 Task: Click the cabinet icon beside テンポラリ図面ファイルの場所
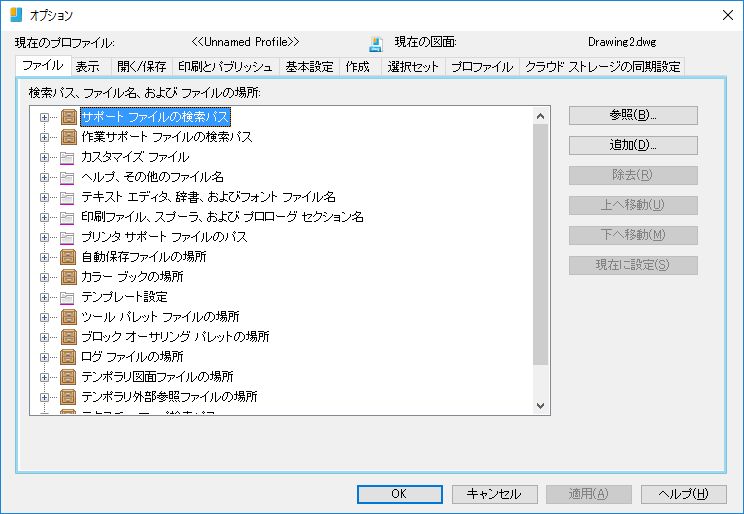click(69, 377)
